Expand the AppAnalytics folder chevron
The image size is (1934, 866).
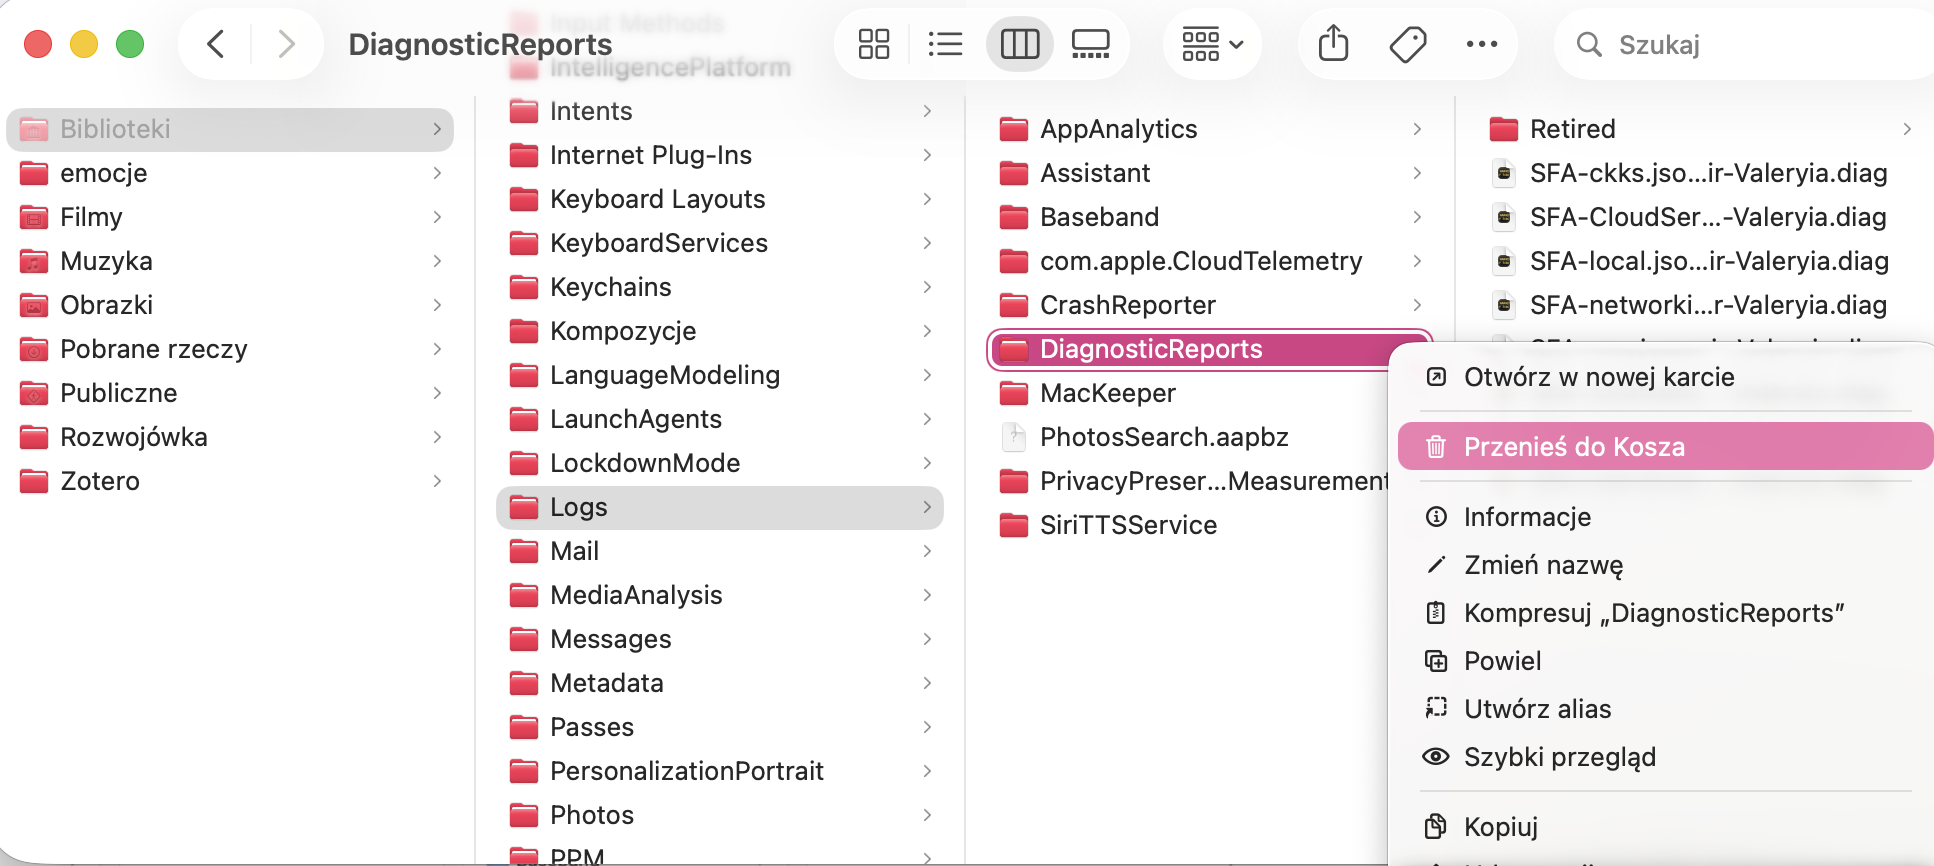tap(1417, 129)
